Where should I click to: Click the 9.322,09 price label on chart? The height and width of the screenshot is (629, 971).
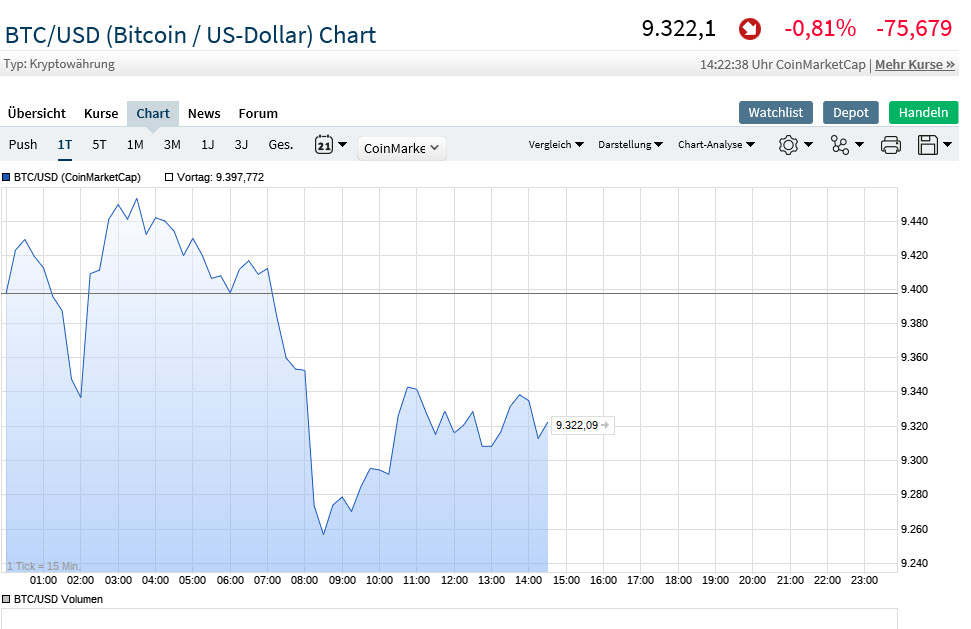(x=577, y=425)
